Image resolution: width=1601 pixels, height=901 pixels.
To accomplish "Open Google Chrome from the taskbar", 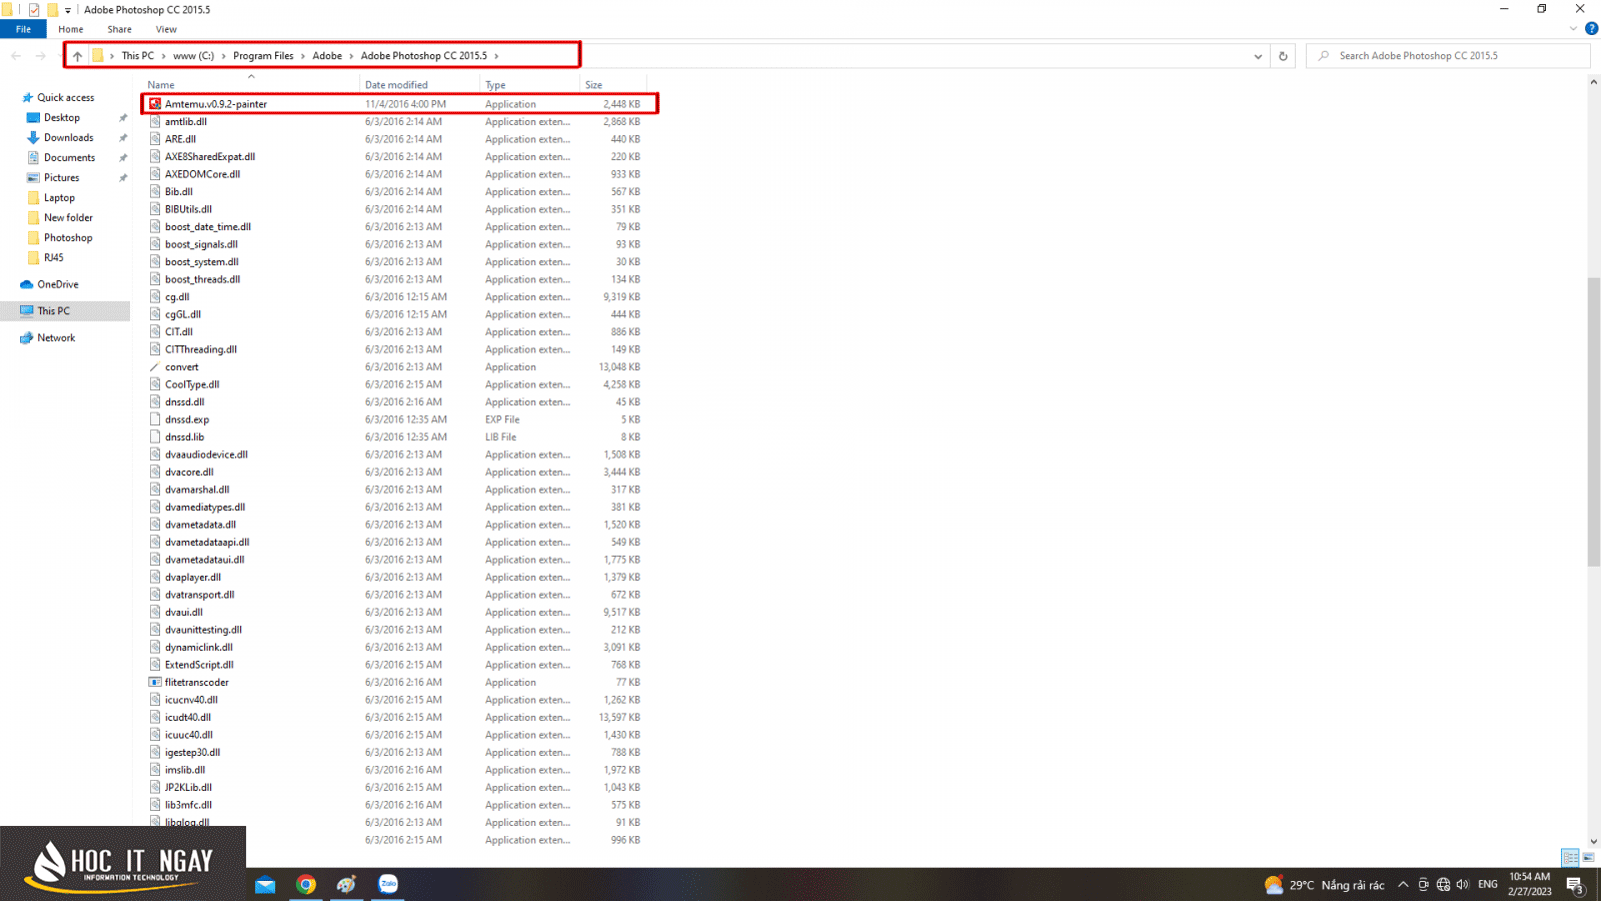I will [306, 884].
